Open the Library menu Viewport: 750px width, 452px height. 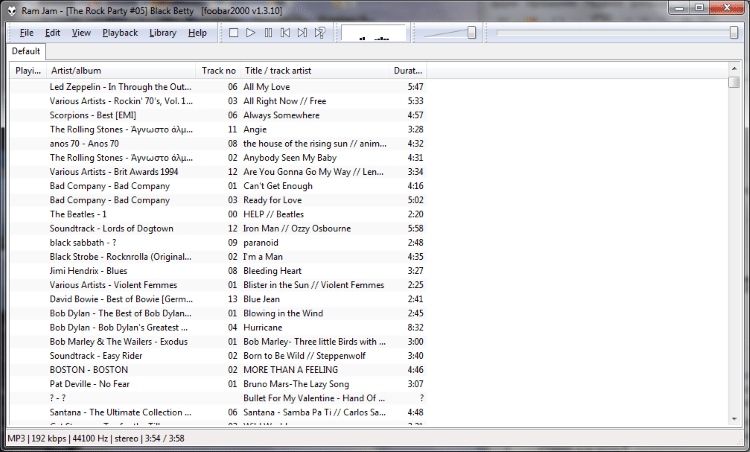[163, 33]
